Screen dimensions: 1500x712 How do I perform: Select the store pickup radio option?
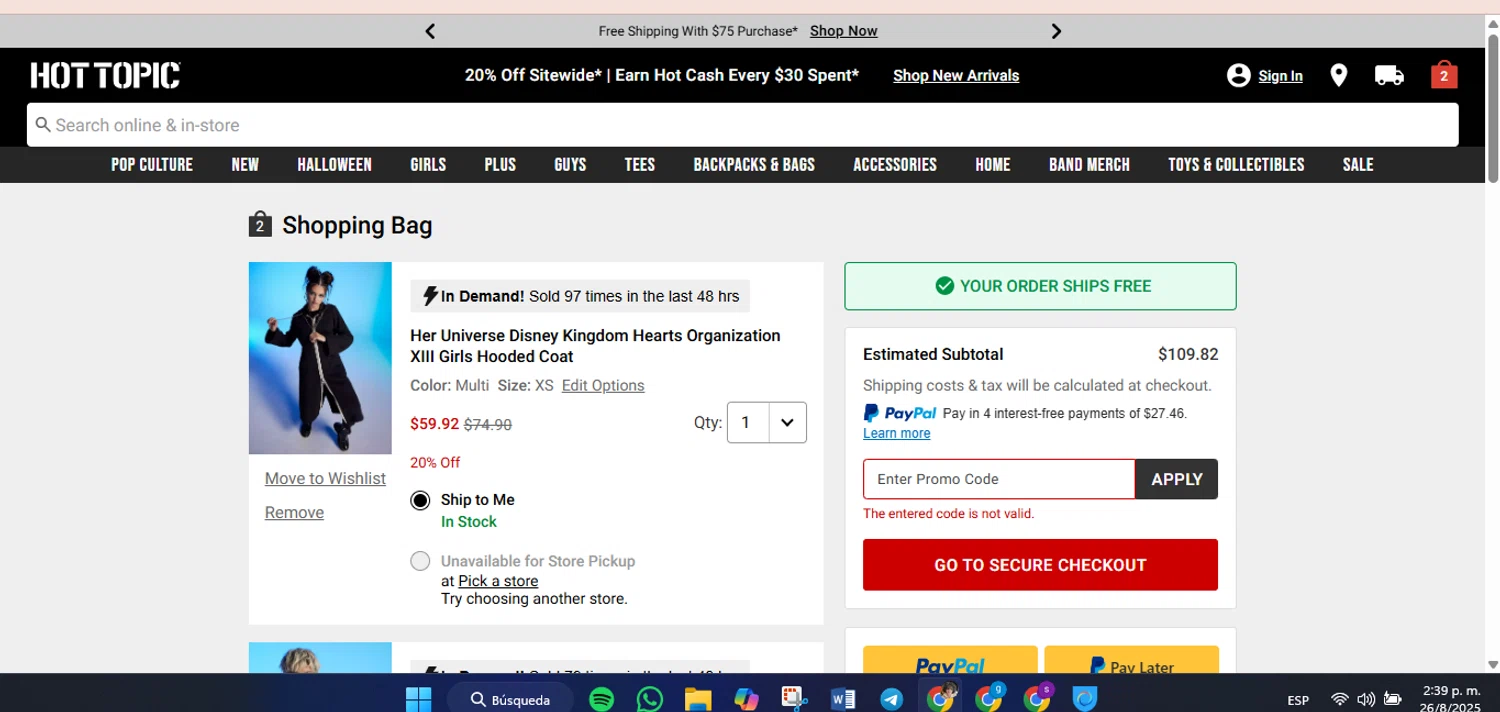420,561
